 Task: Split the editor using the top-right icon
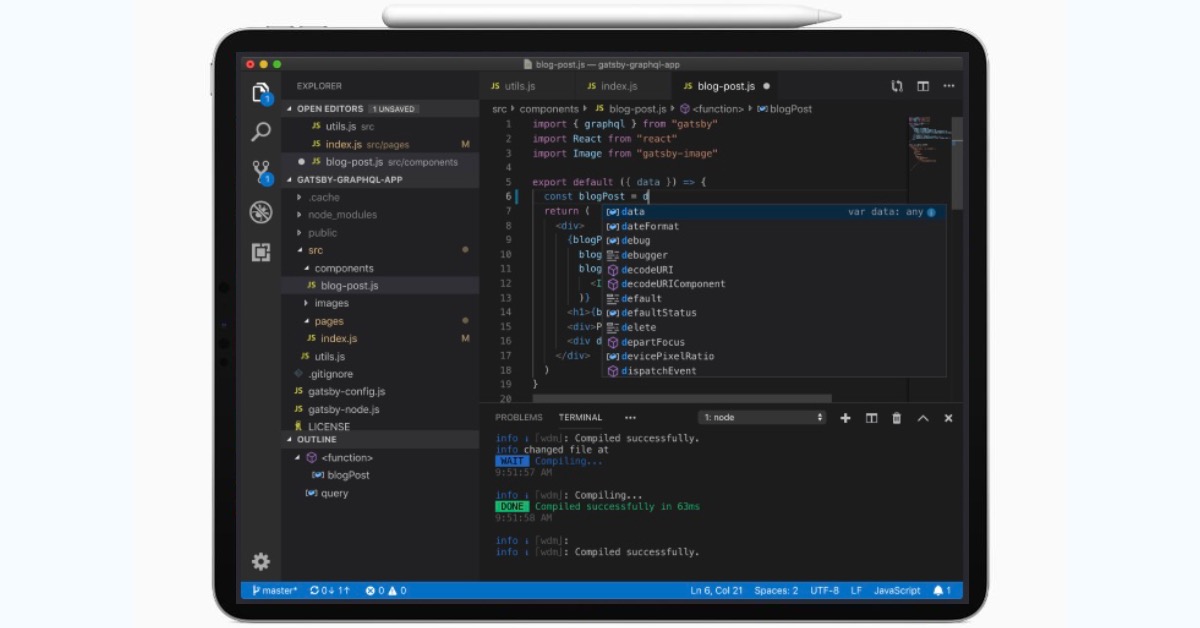921,86
